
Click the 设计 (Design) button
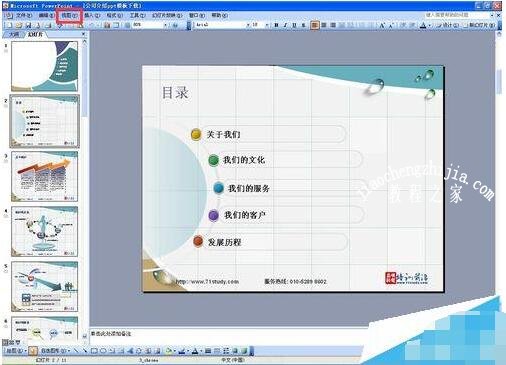tap(448, 25)
